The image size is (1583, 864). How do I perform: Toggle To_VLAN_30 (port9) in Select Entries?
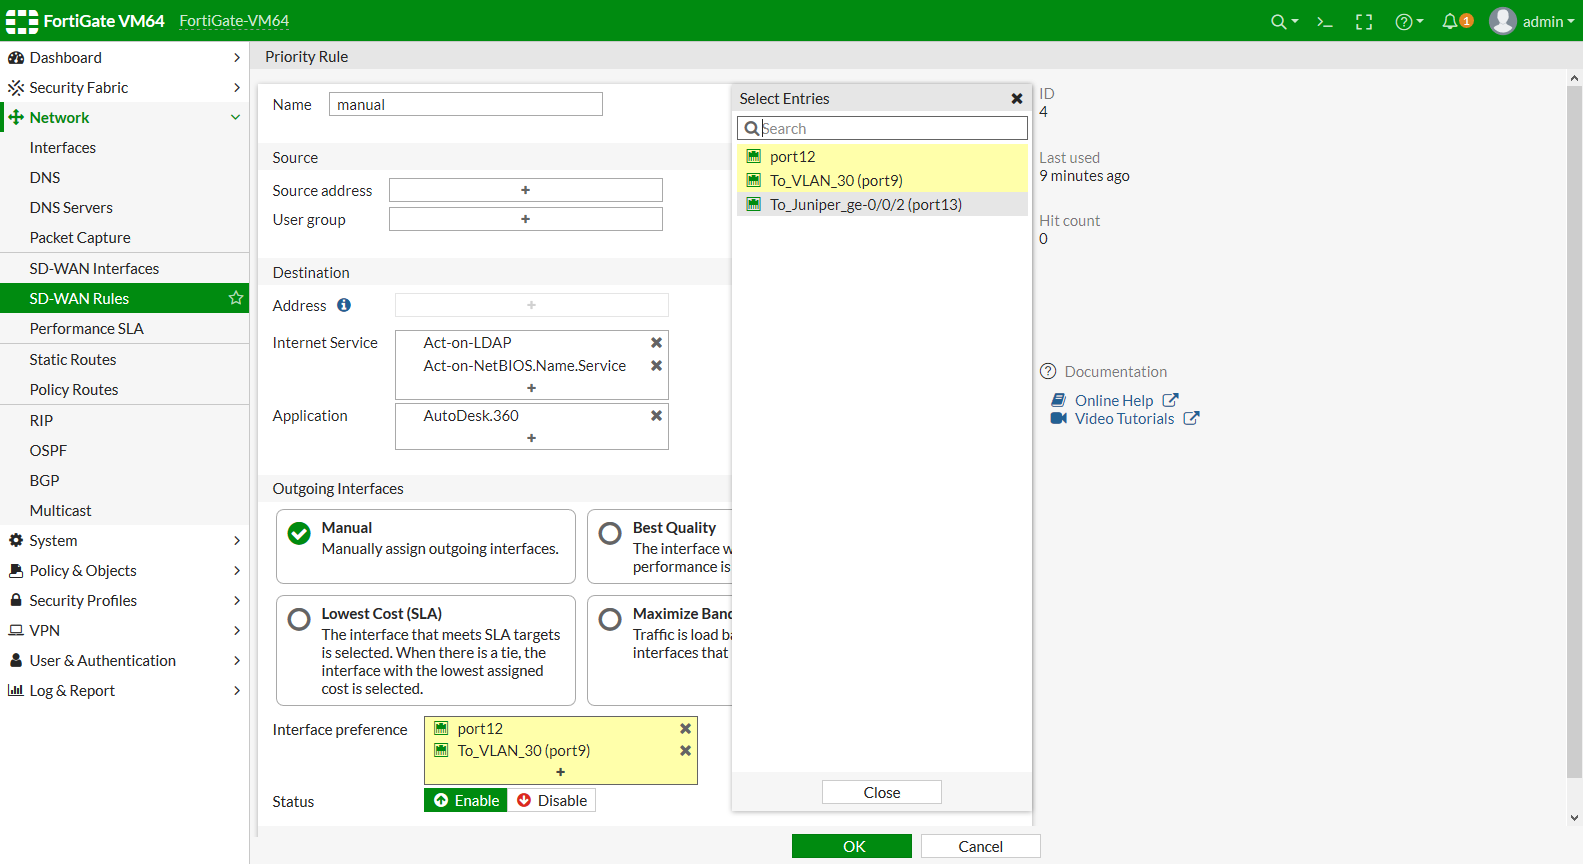(882, 180)
